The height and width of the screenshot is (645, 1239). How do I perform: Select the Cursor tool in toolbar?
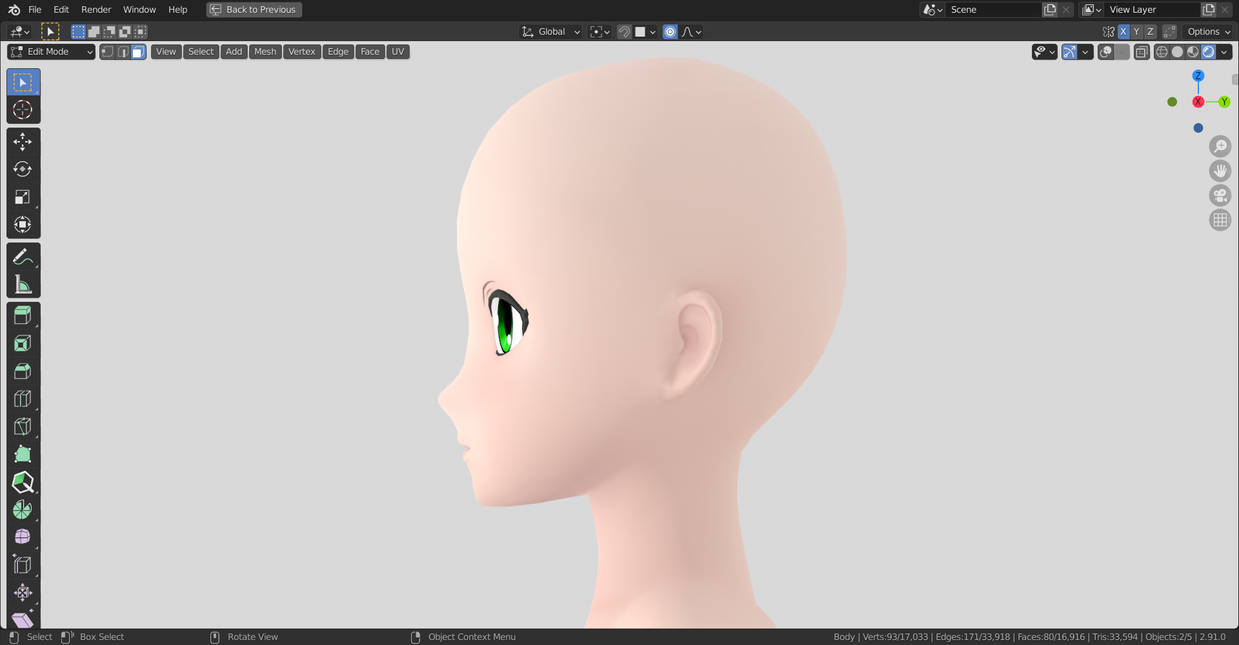tap(23, 110)
